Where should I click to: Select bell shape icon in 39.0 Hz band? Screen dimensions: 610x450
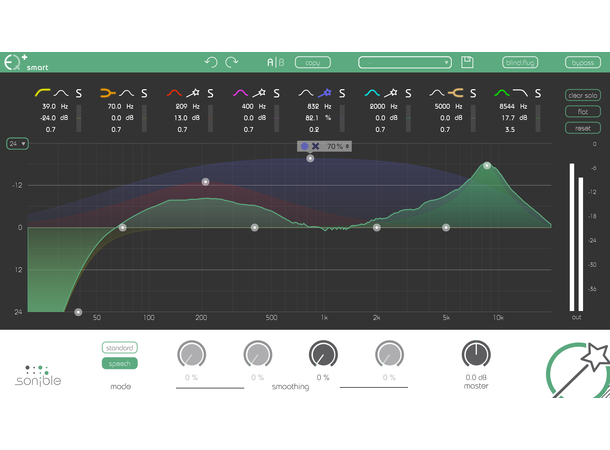tap(61, 93)
